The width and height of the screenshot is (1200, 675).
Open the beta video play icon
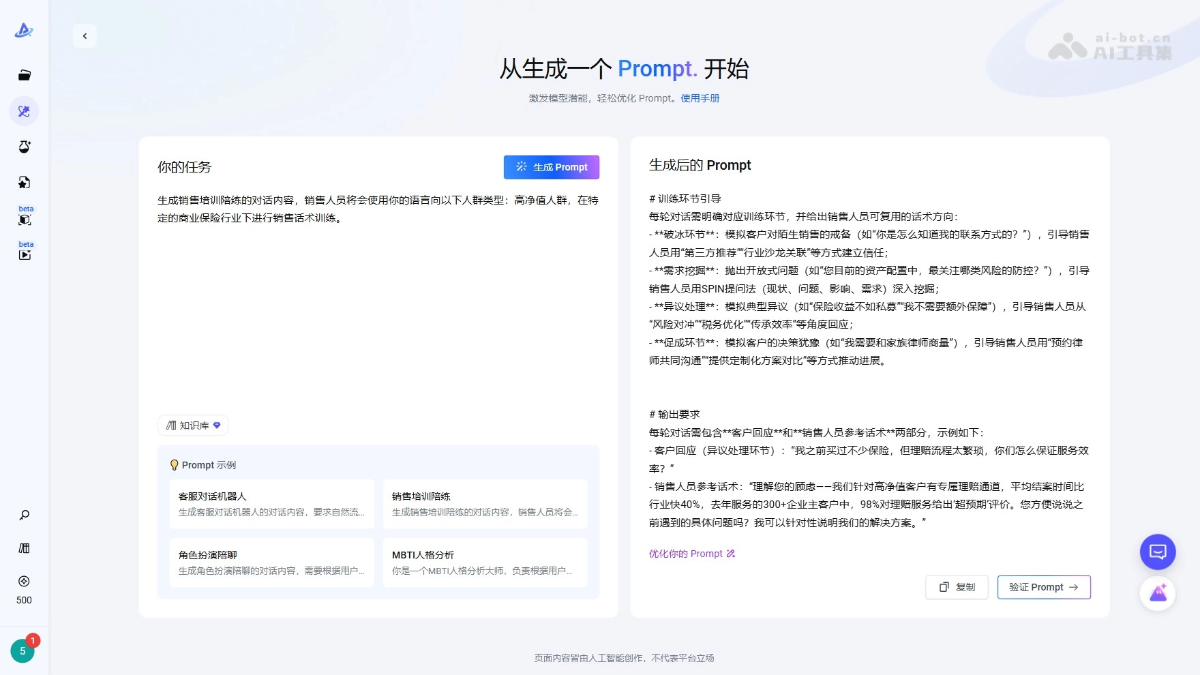24,254
